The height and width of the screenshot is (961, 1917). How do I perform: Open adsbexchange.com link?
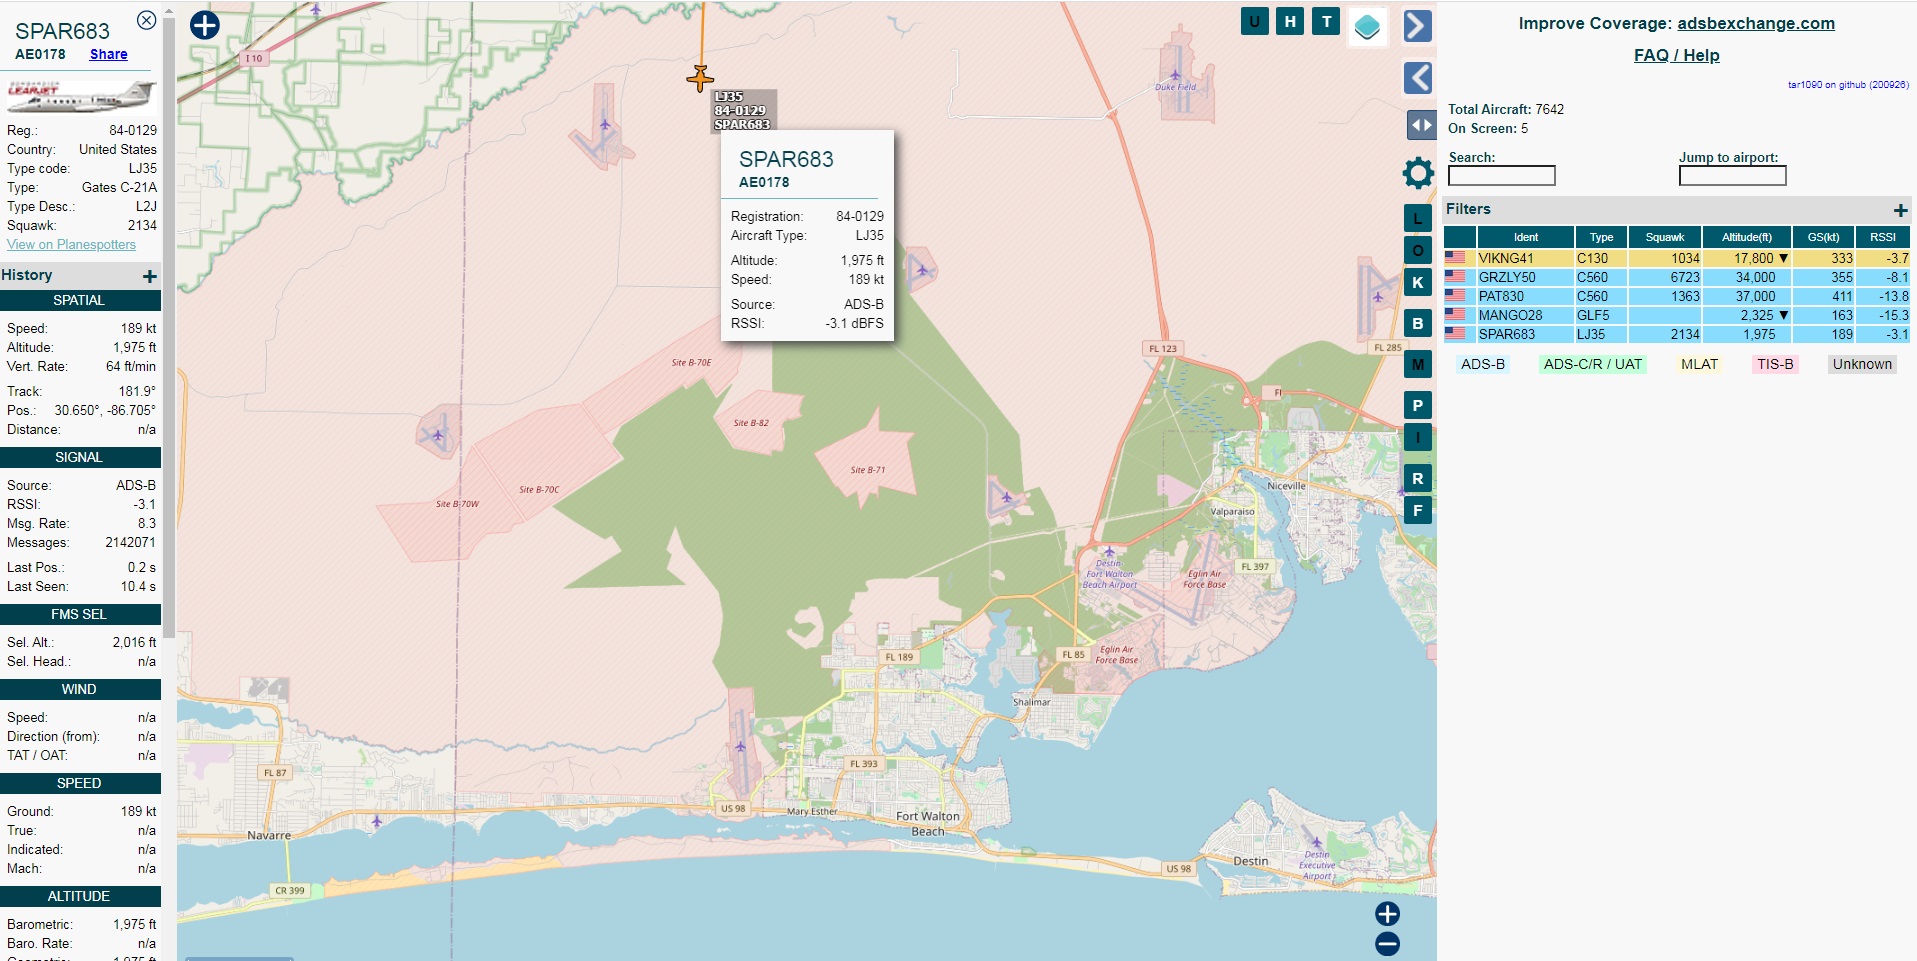(1756, 24)
